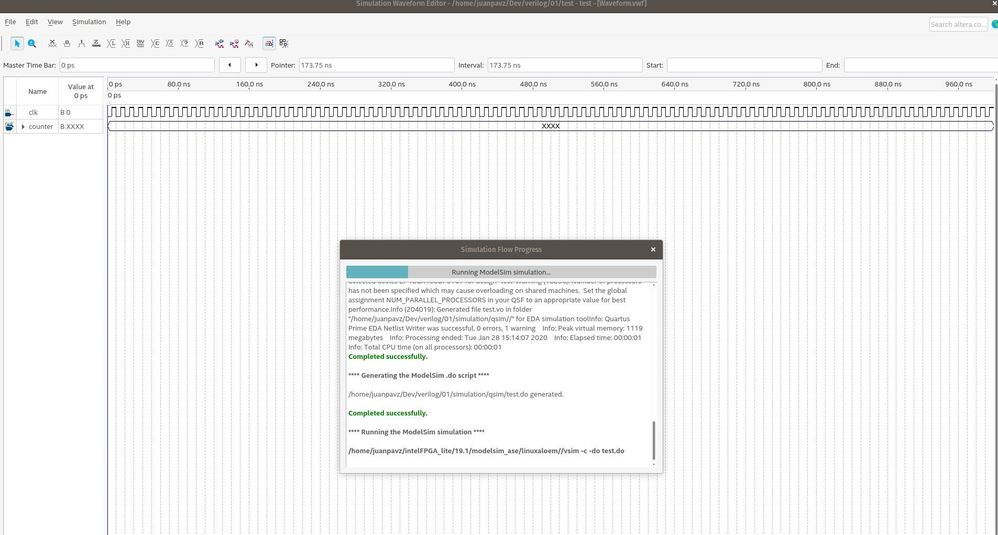Open the Overwrite Clock tool

pyautogui.click(x=170, y=43)
